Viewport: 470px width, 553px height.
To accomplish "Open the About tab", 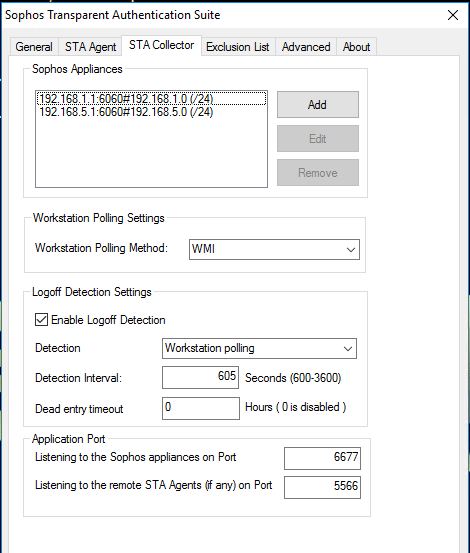I will pos(356,47).
